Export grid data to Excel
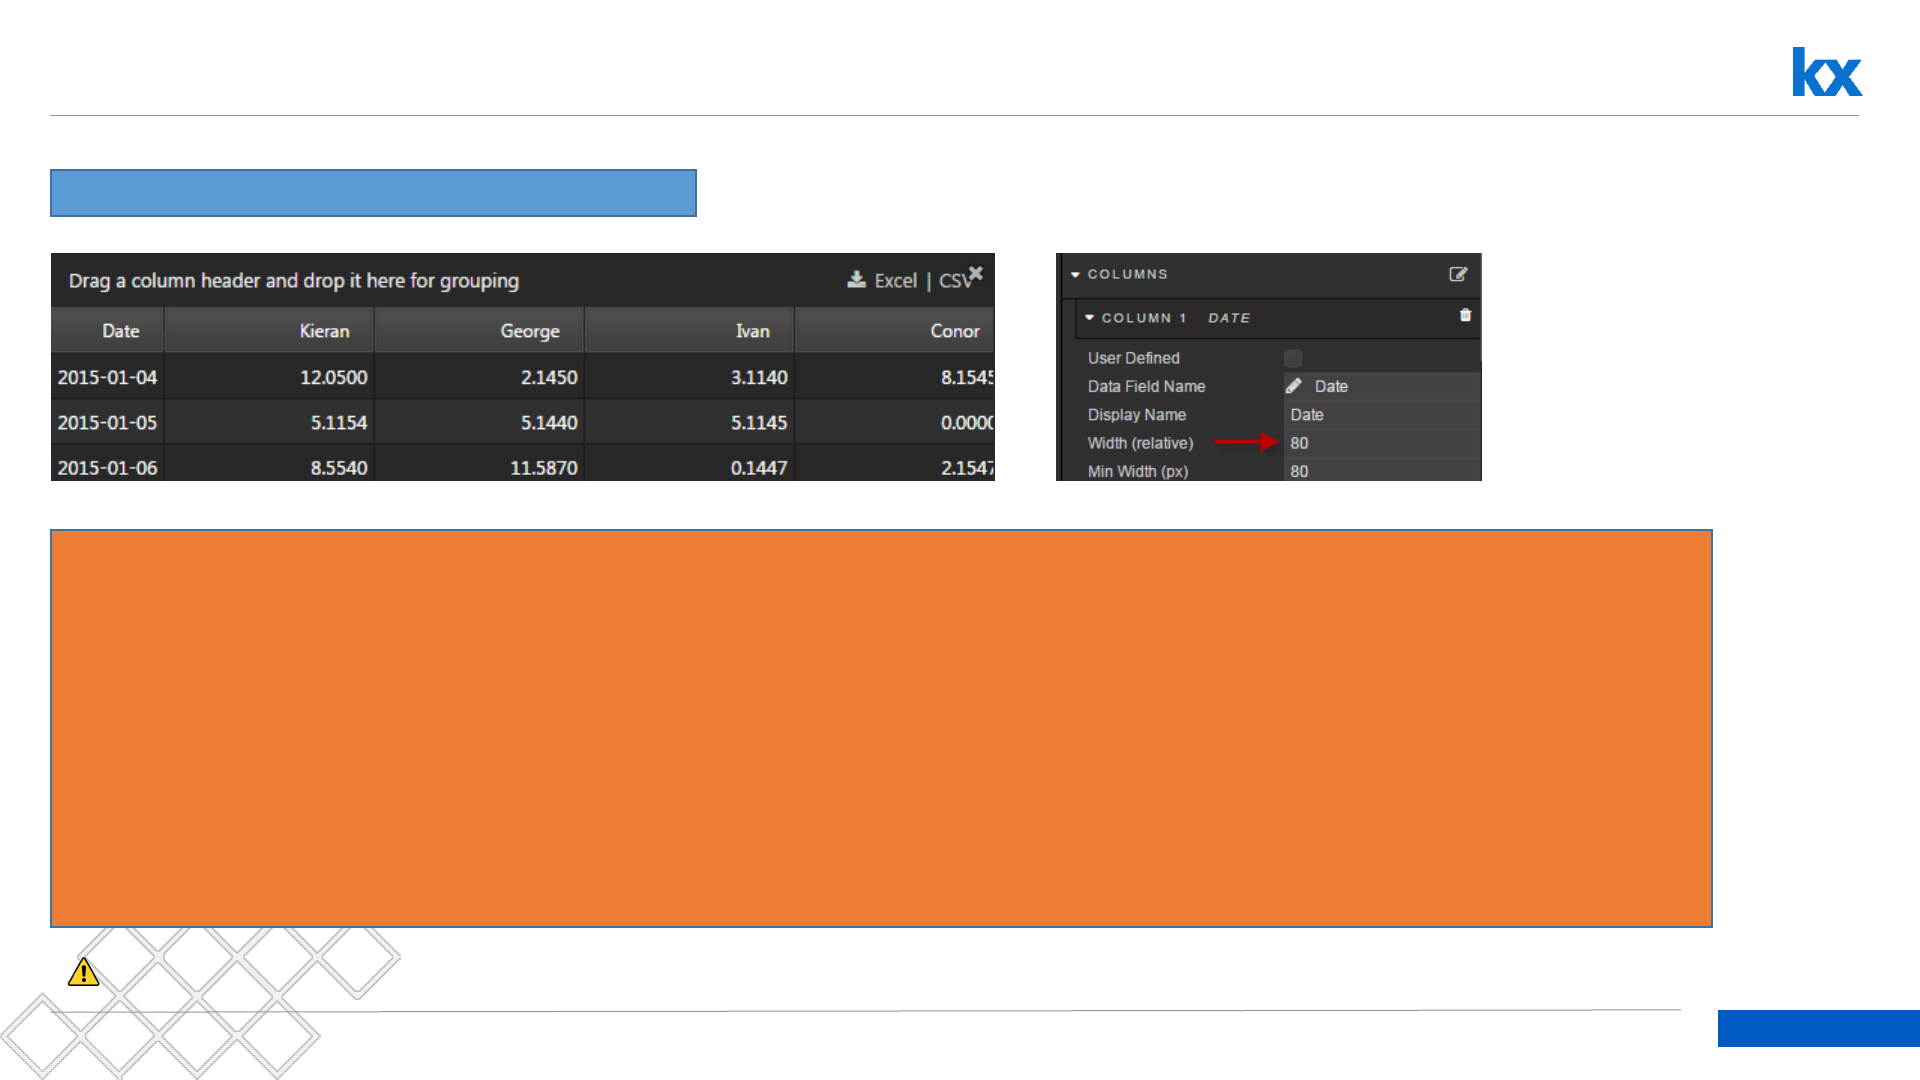Screen dimensions: 1920x1080 (895, 281)
